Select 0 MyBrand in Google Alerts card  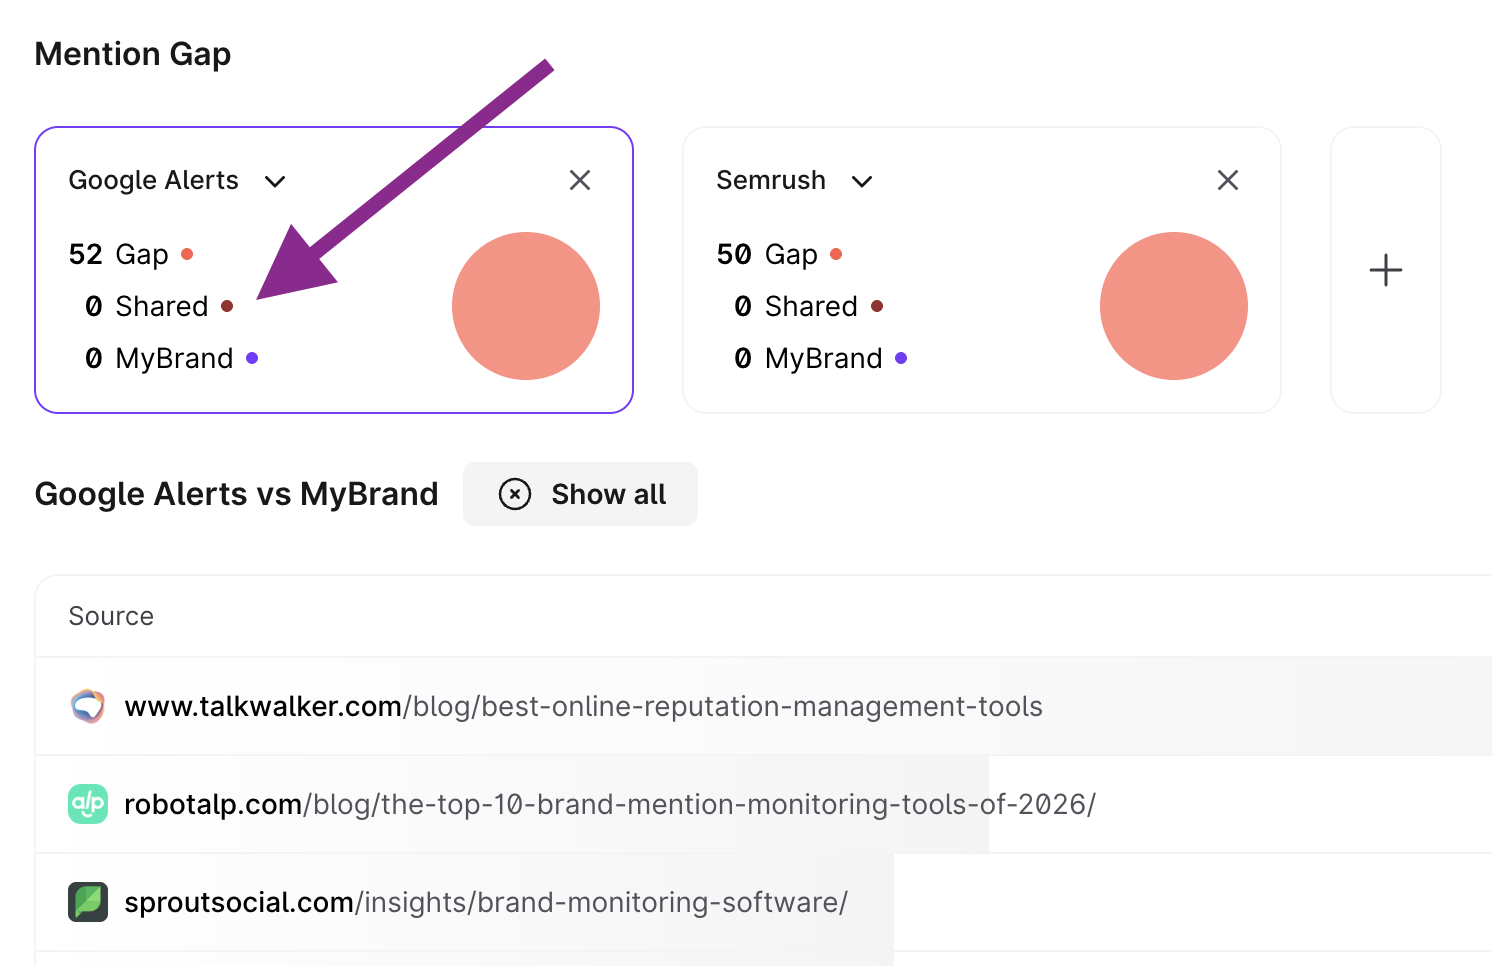click(172, 358)
